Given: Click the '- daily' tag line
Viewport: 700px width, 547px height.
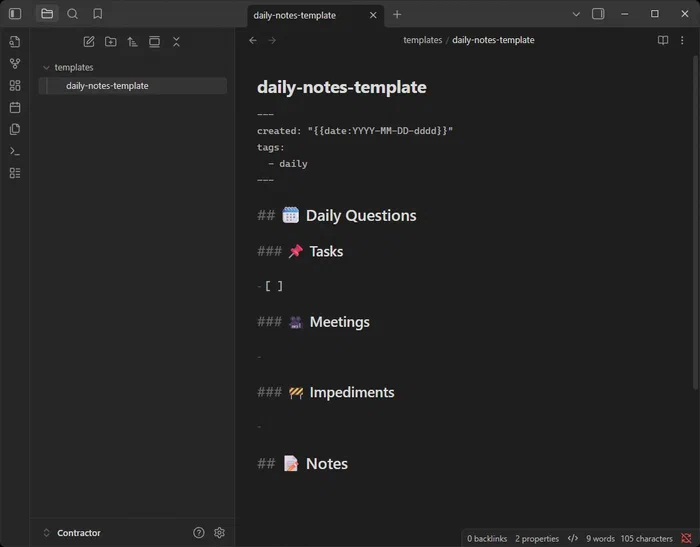Looking at the screenshot, I should (x=288, y=164).
